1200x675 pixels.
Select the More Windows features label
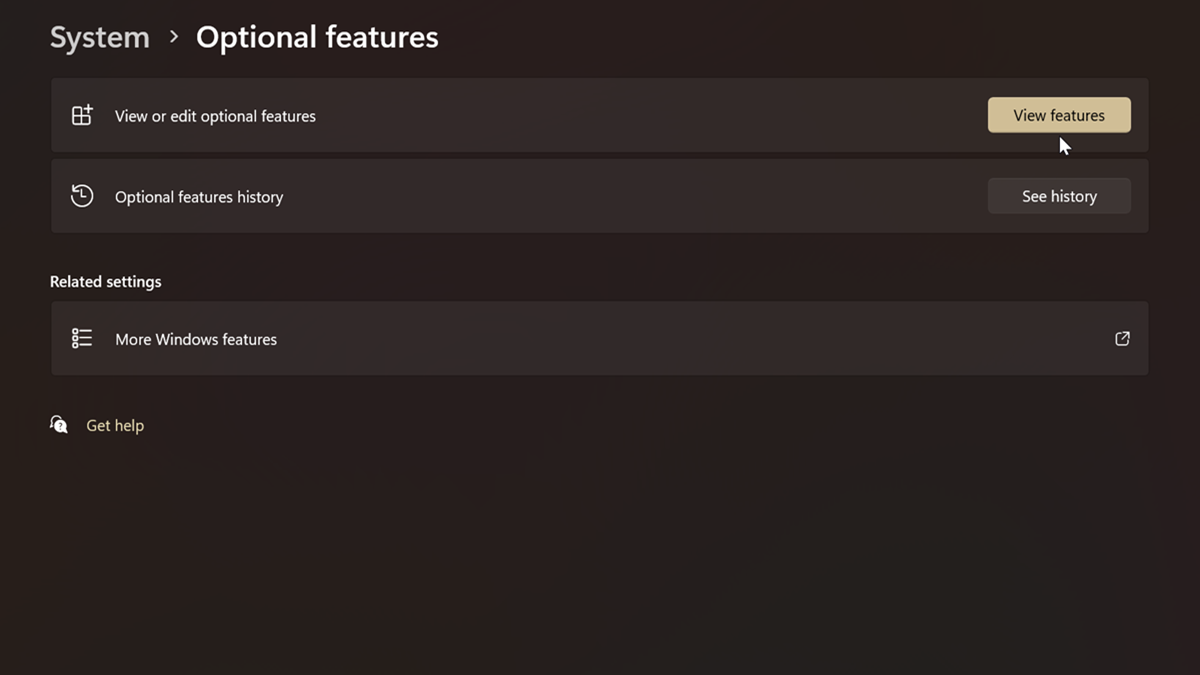click(x=196, y=339)
